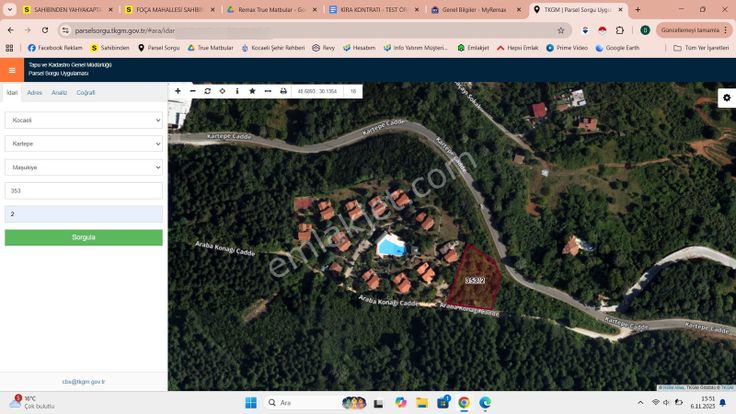Click the cbs@tkgm.gov.tr email link
The width and height of the screenshot is (736, 414).
[x=83, y=381]
